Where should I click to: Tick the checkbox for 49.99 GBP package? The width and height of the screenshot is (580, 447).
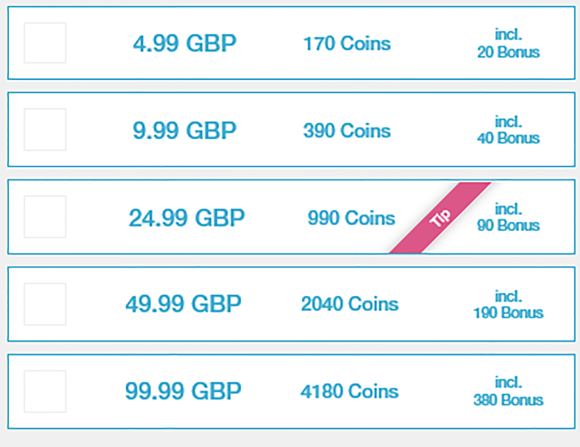coord(45,304)
